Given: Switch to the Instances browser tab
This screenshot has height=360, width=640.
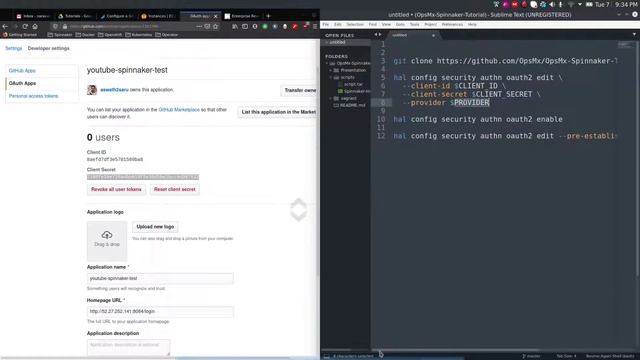Looking at the screenshot, I should (158, 16).
